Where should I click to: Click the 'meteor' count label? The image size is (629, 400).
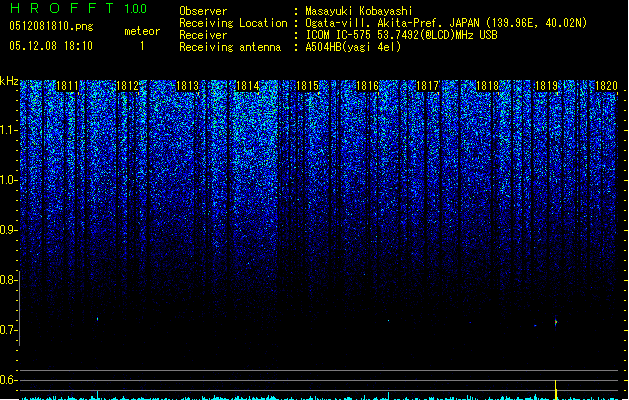[142, 31]
